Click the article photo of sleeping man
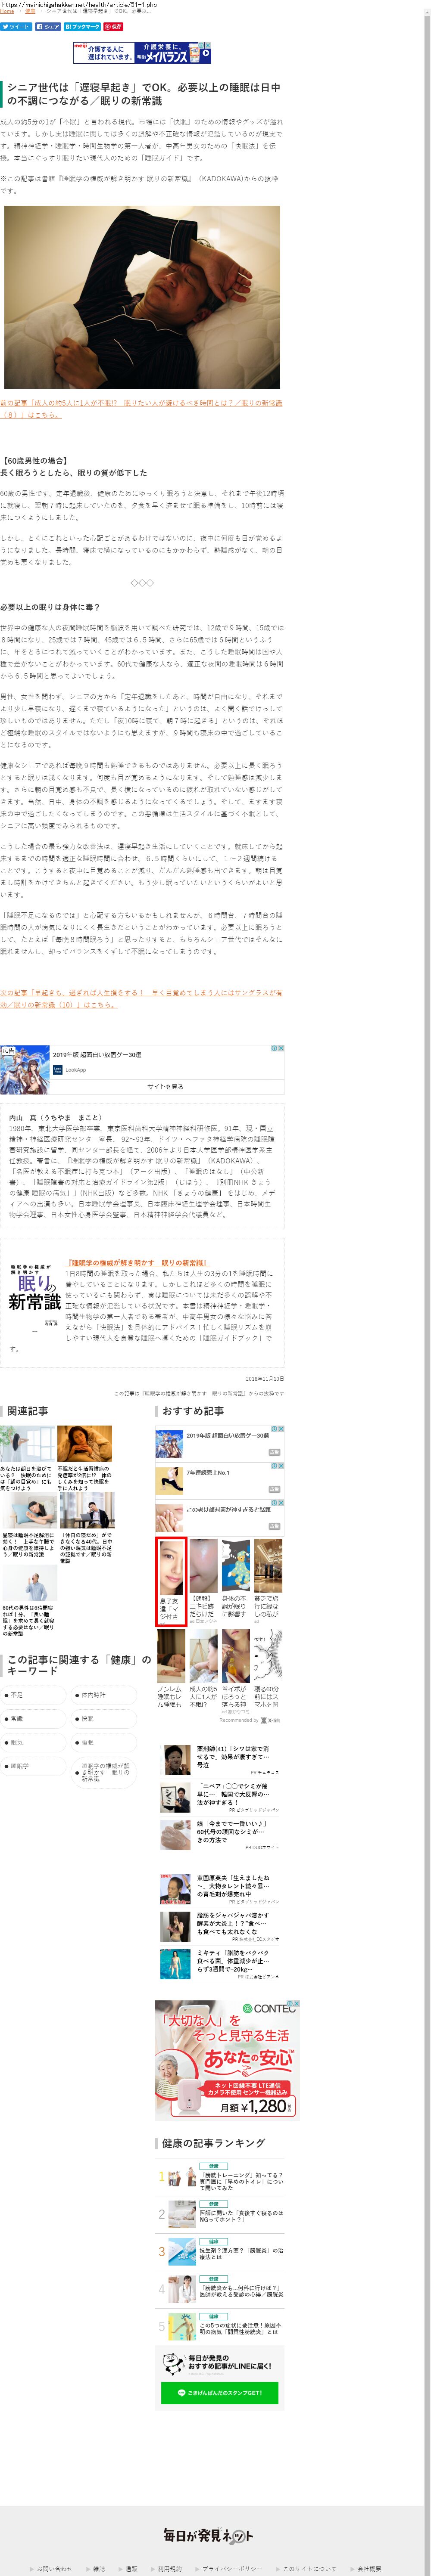 click(142, 297)
